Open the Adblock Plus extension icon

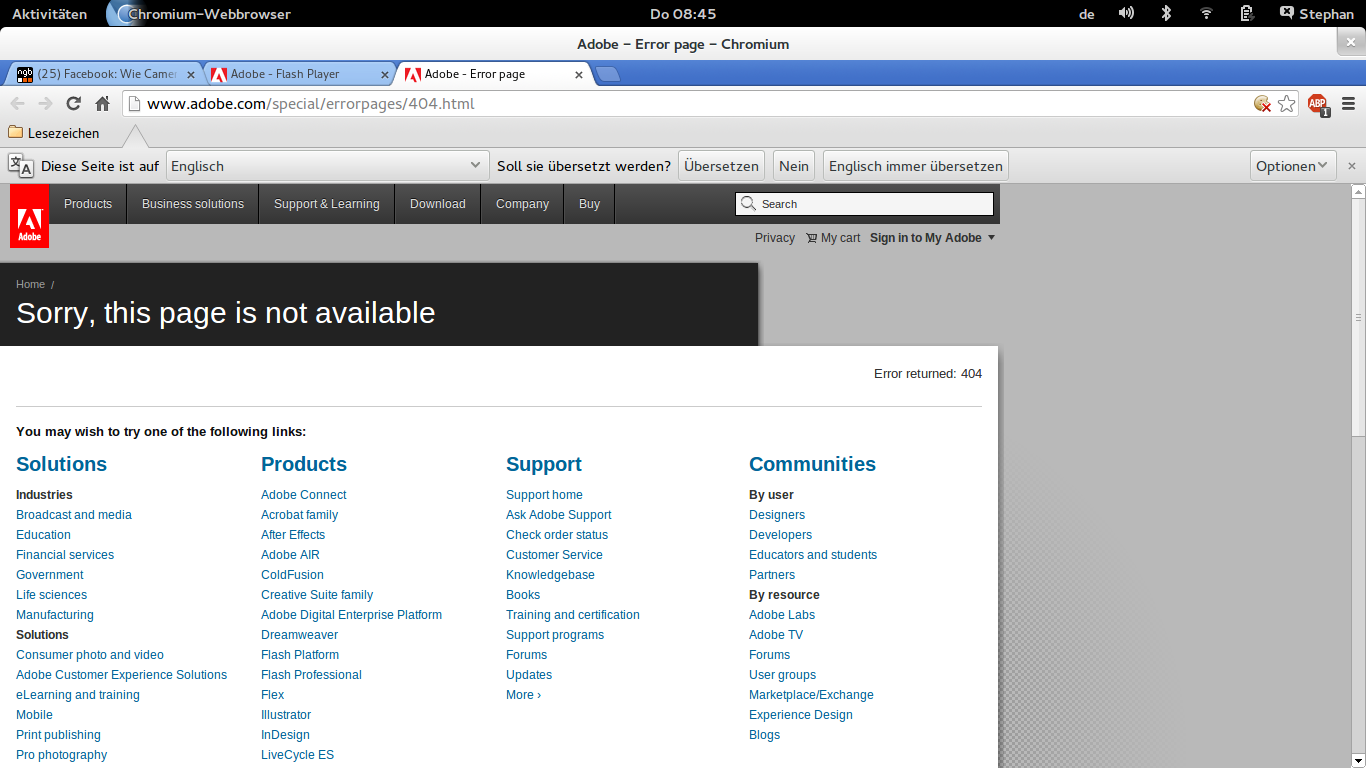[1318, 104]
